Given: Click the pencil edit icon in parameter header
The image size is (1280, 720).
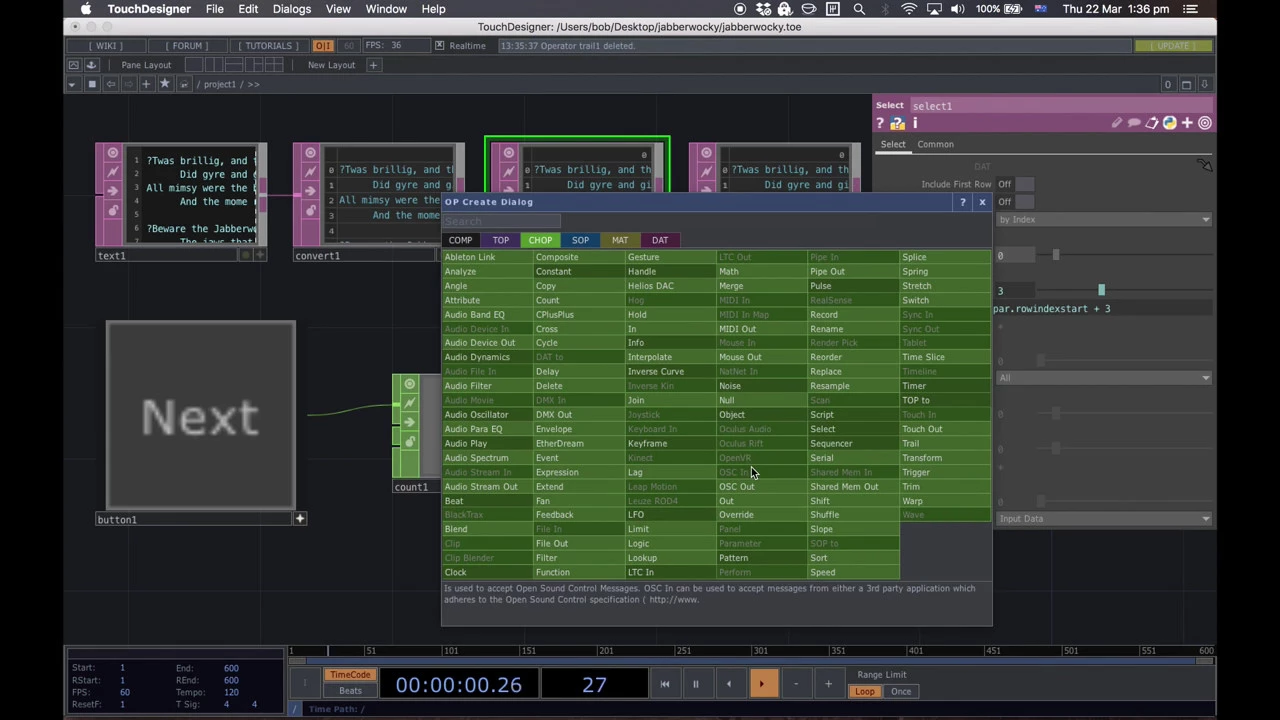Looking at the screenshot, I should [x=1116, y=123].
